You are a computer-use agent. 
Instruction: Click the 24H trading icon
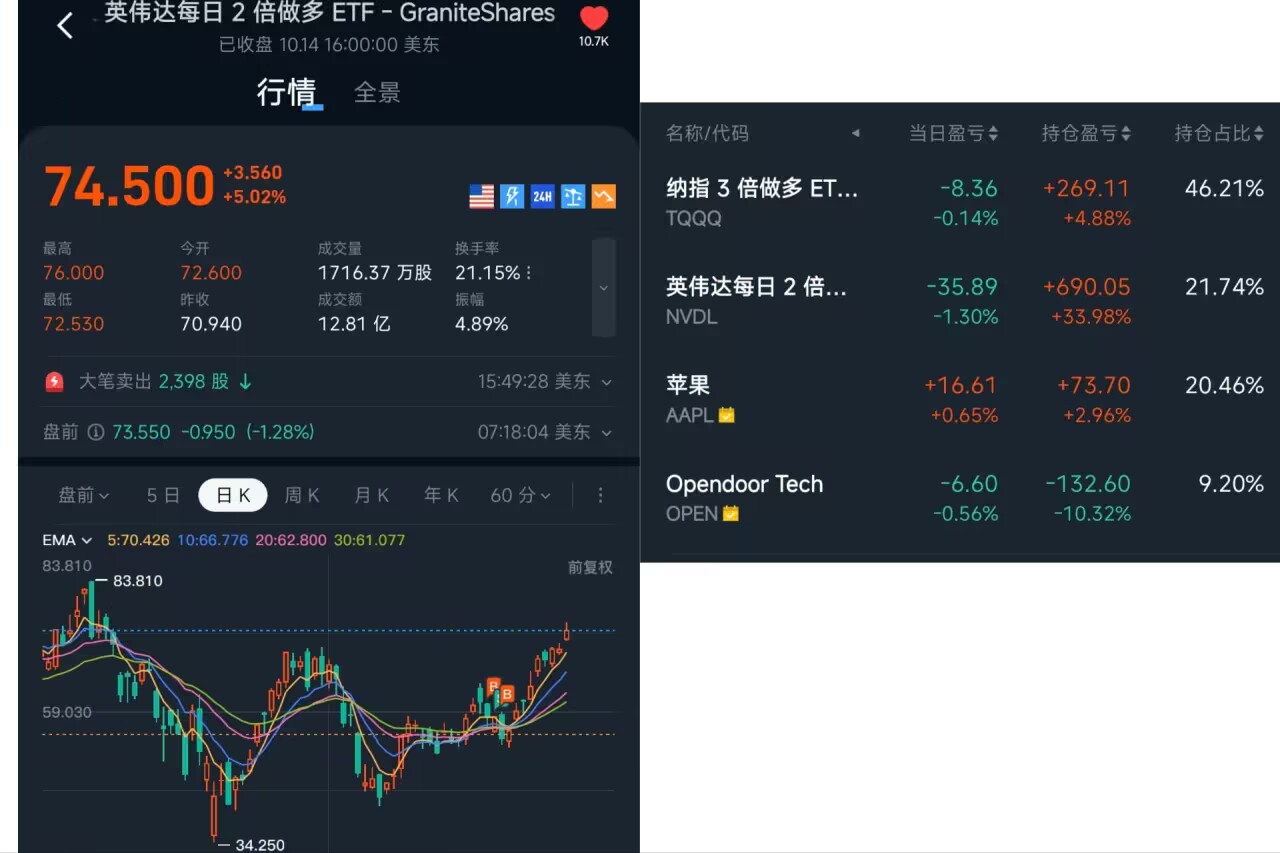(542, 196)
